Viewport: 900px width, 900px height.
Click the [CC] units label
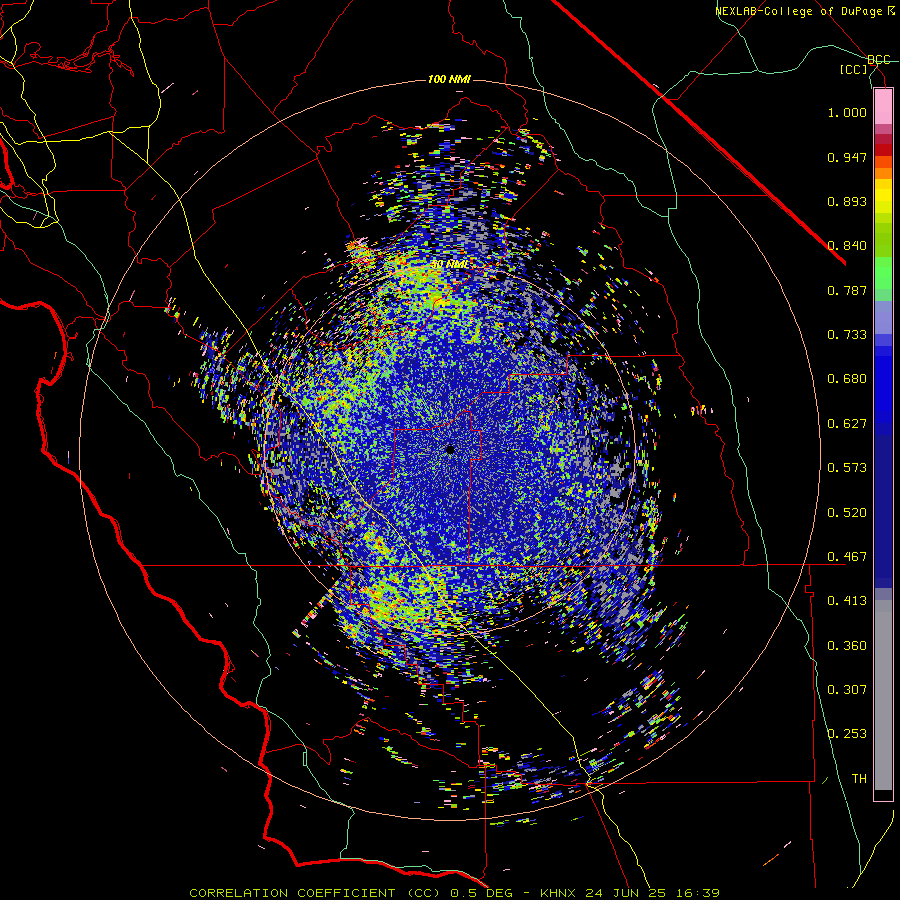pyautogui.click(x=854, y=69)
